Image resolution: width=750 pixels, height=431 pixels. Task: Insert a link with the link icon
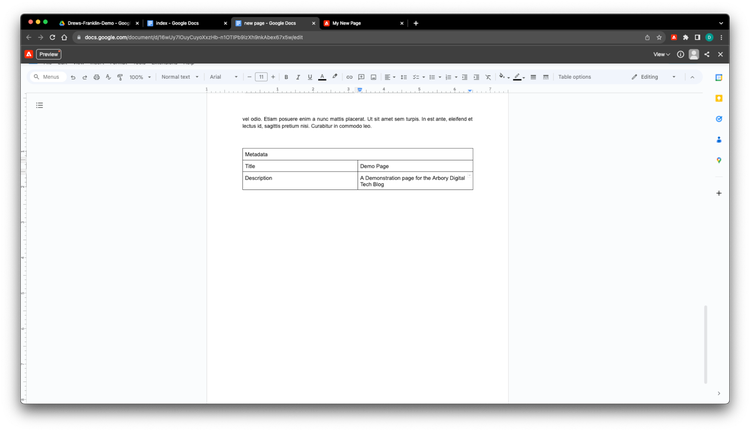(x=349, y=77)
